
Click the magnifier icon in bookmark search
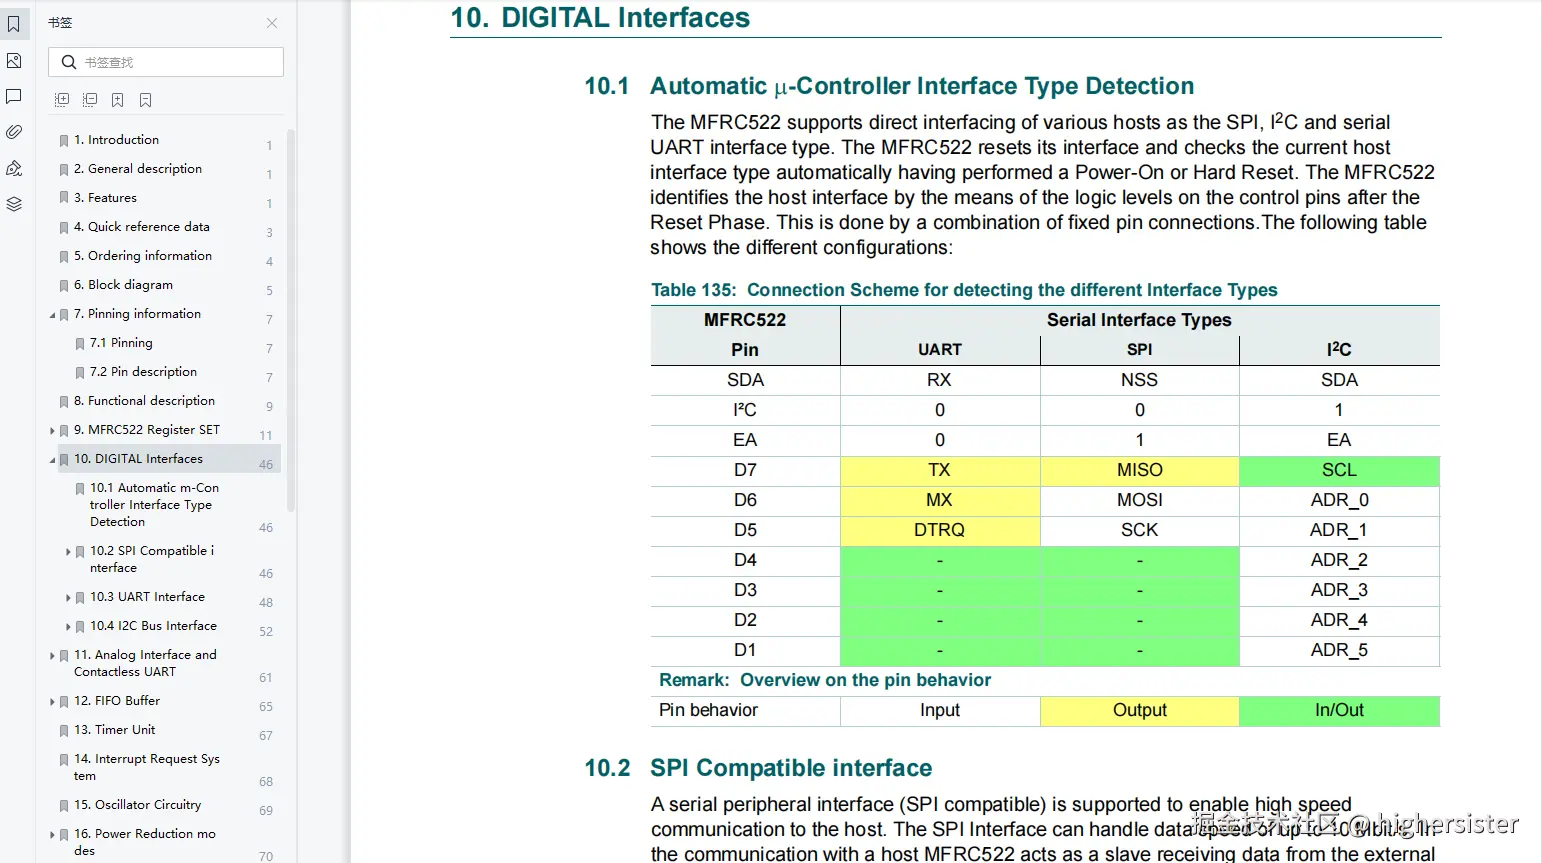coord(68,62)
